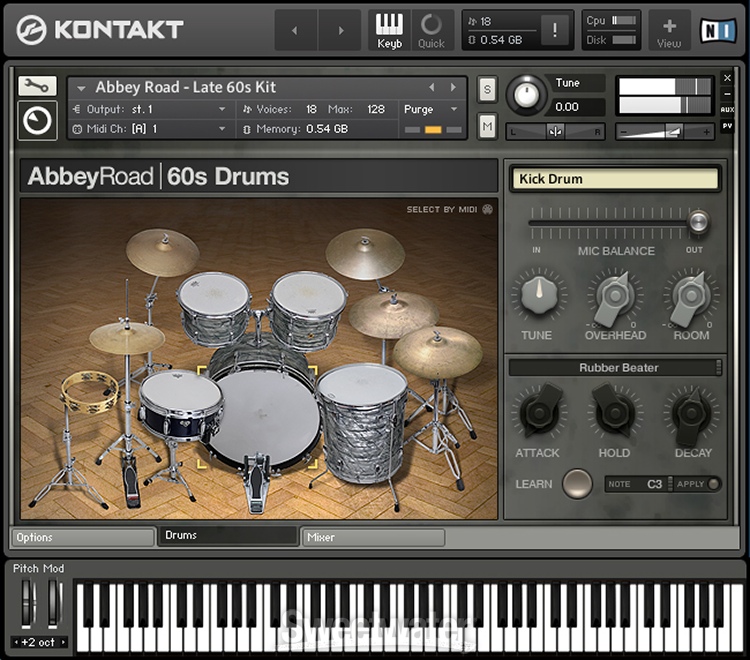This screenshot has width=750, height=660.
Task: Click the HOLD knob
Action: click(615, 412)
